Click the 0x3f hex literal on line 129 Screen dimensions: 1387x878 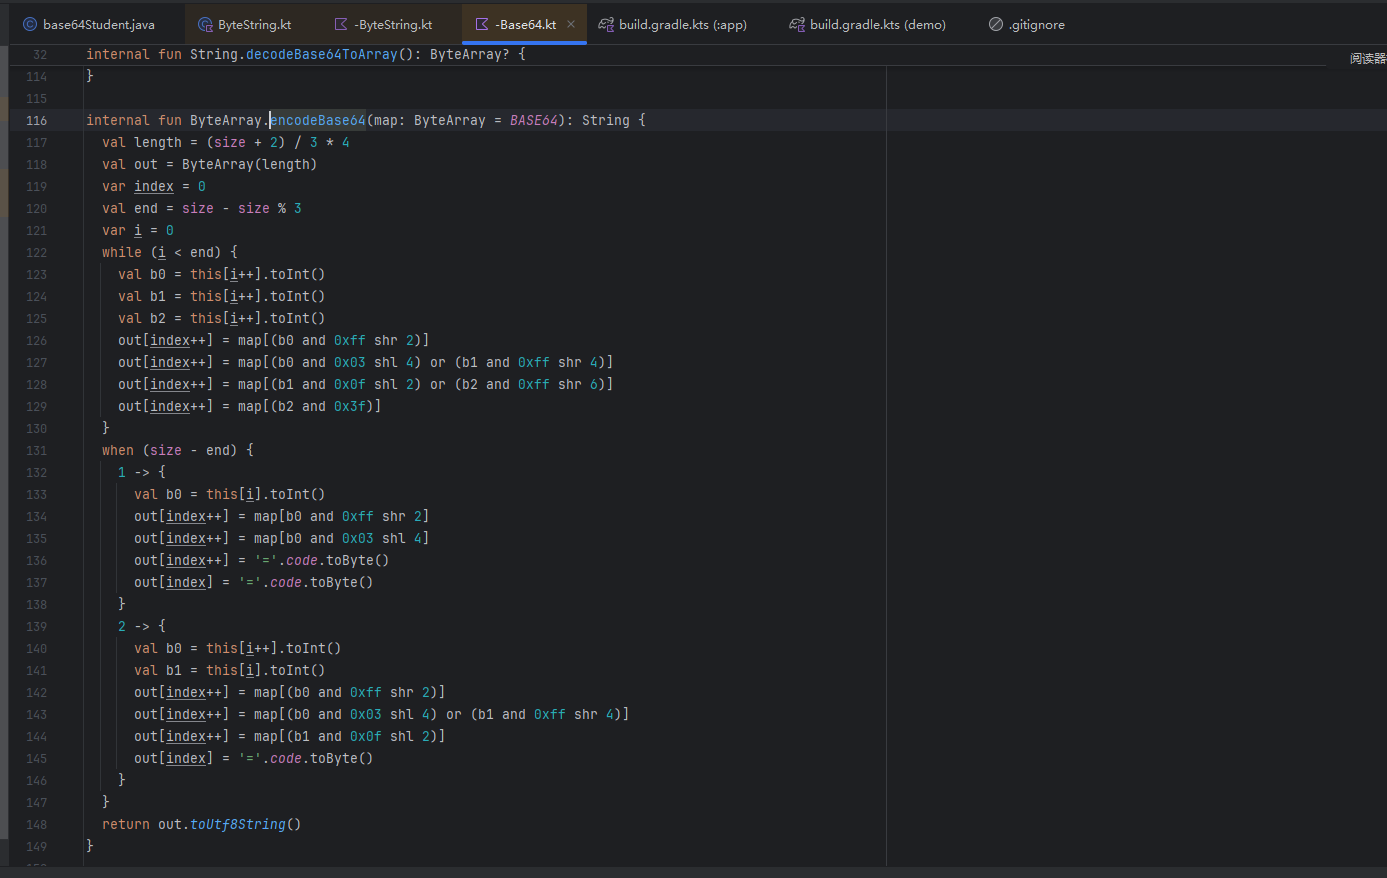(x=350, y=406)
